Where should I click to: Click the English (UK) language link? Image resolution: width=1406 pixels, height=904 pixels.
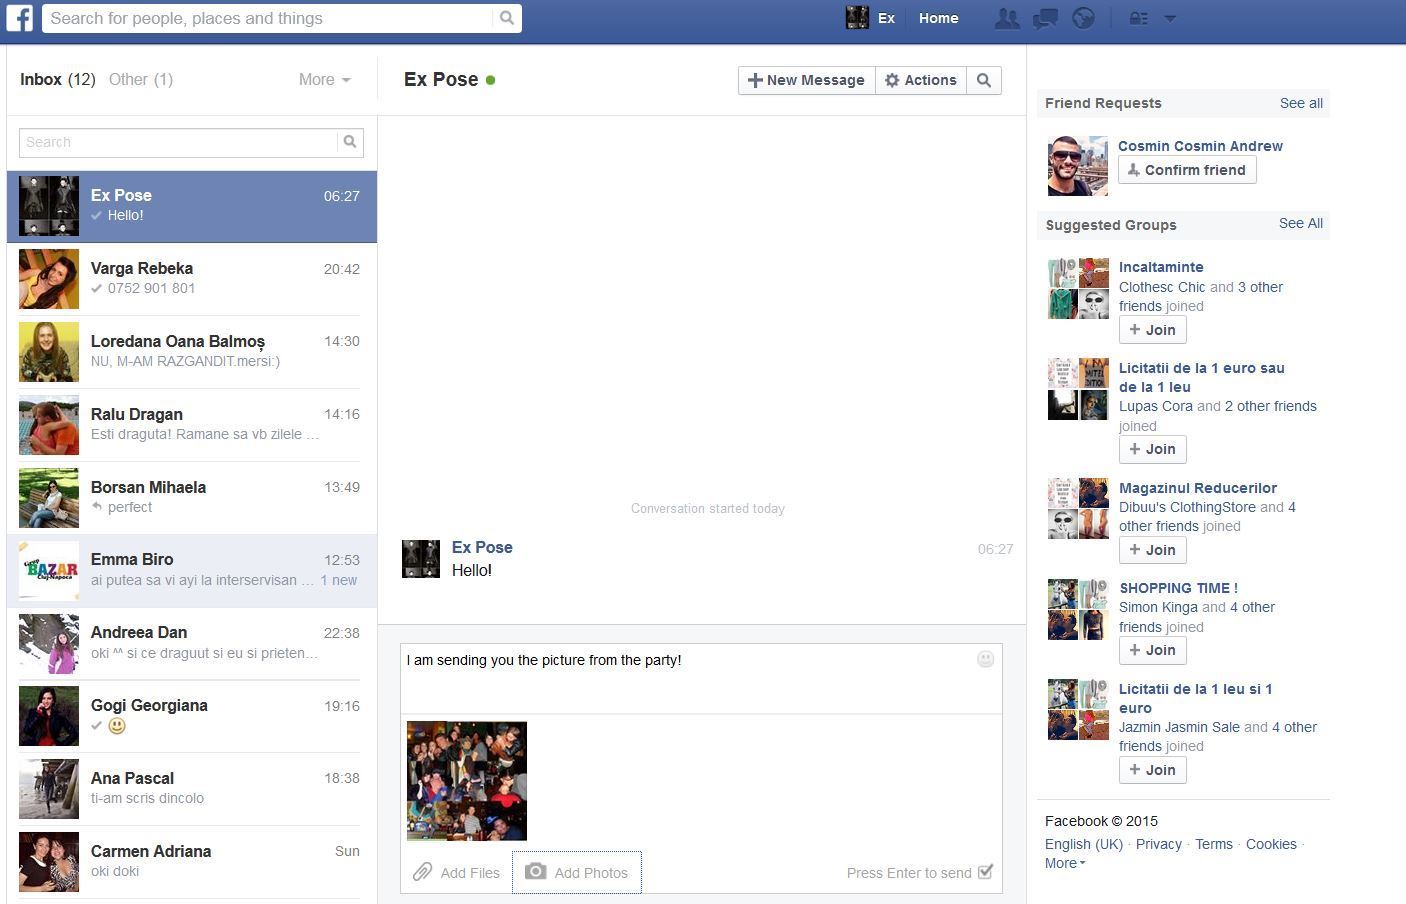(1084, 844)
